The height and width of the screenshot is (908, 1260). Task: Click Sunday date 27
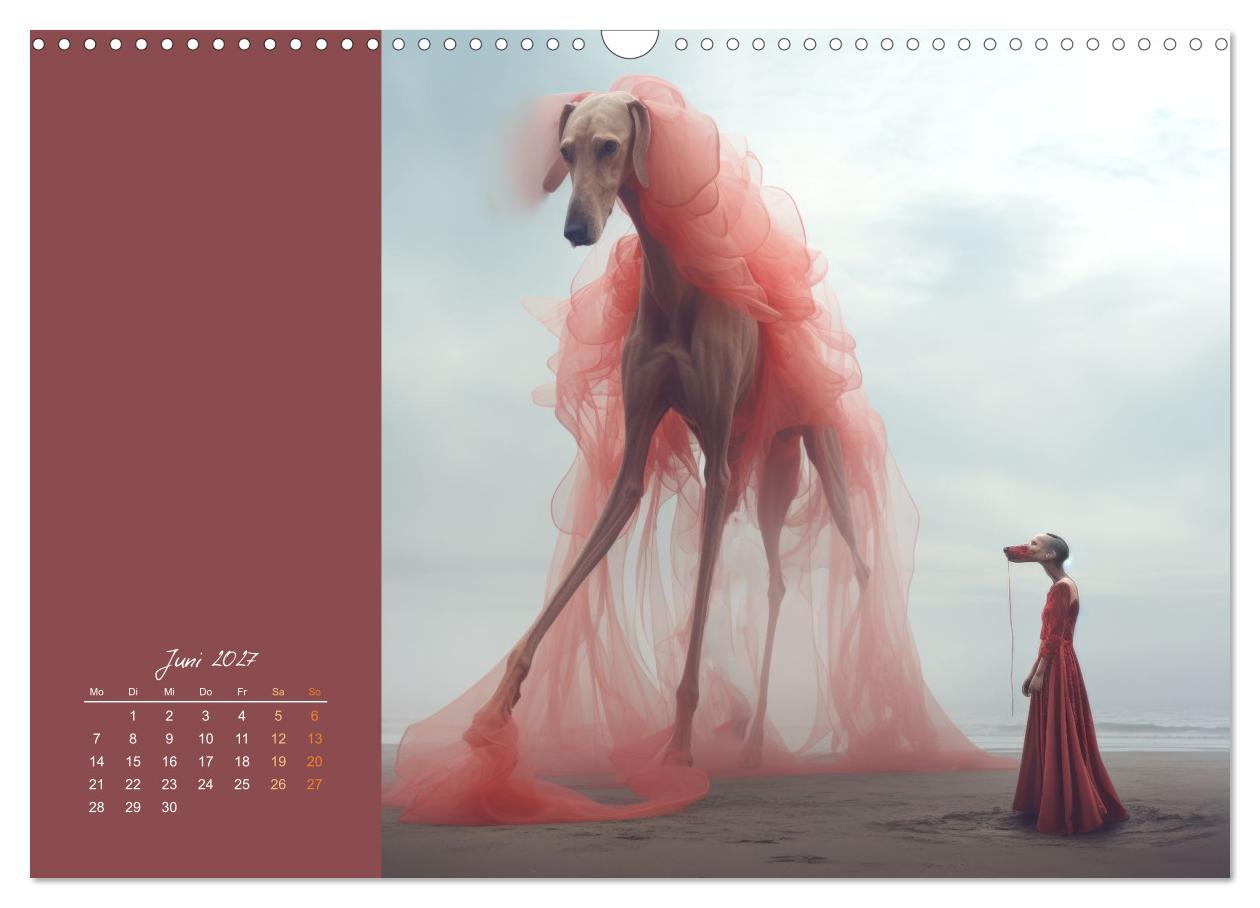(314, 785)
